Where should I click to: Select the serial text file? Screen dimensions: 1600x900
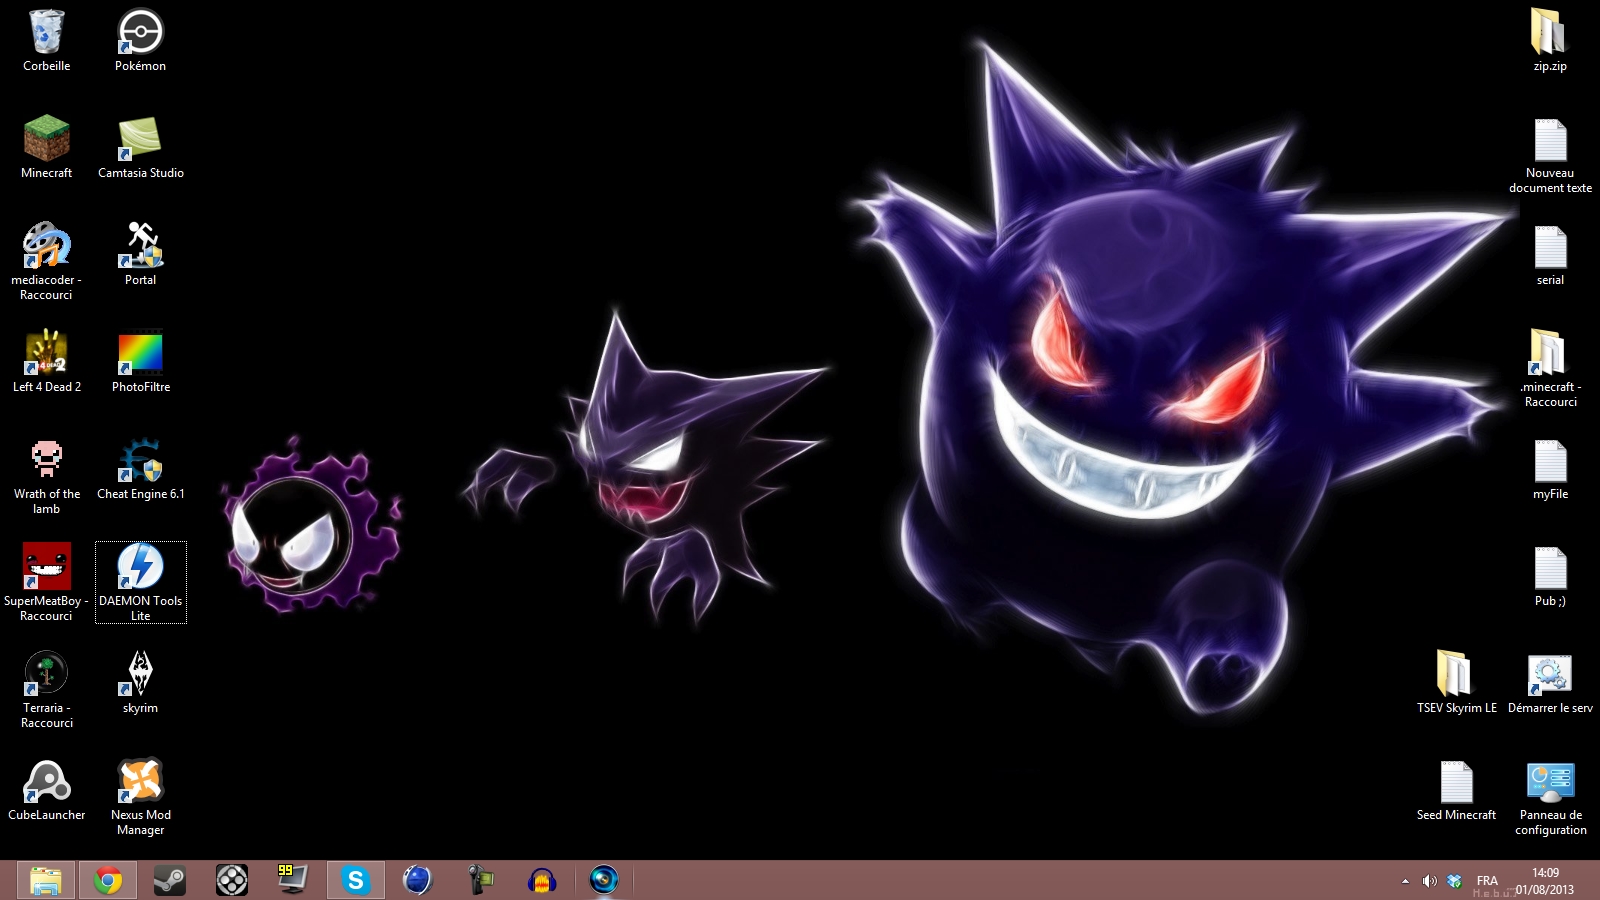[x=1550, y=255]
